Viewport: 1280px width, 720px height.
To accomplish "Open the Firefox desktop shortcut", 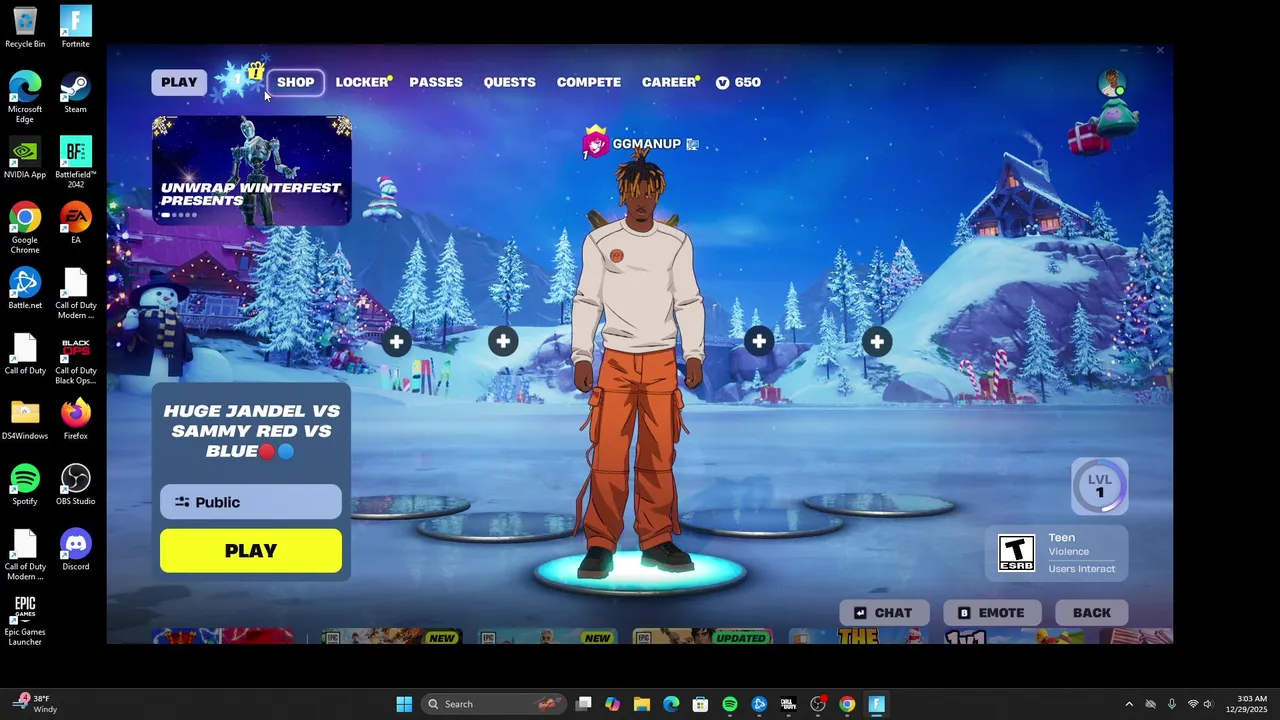I will pos(76,419).
